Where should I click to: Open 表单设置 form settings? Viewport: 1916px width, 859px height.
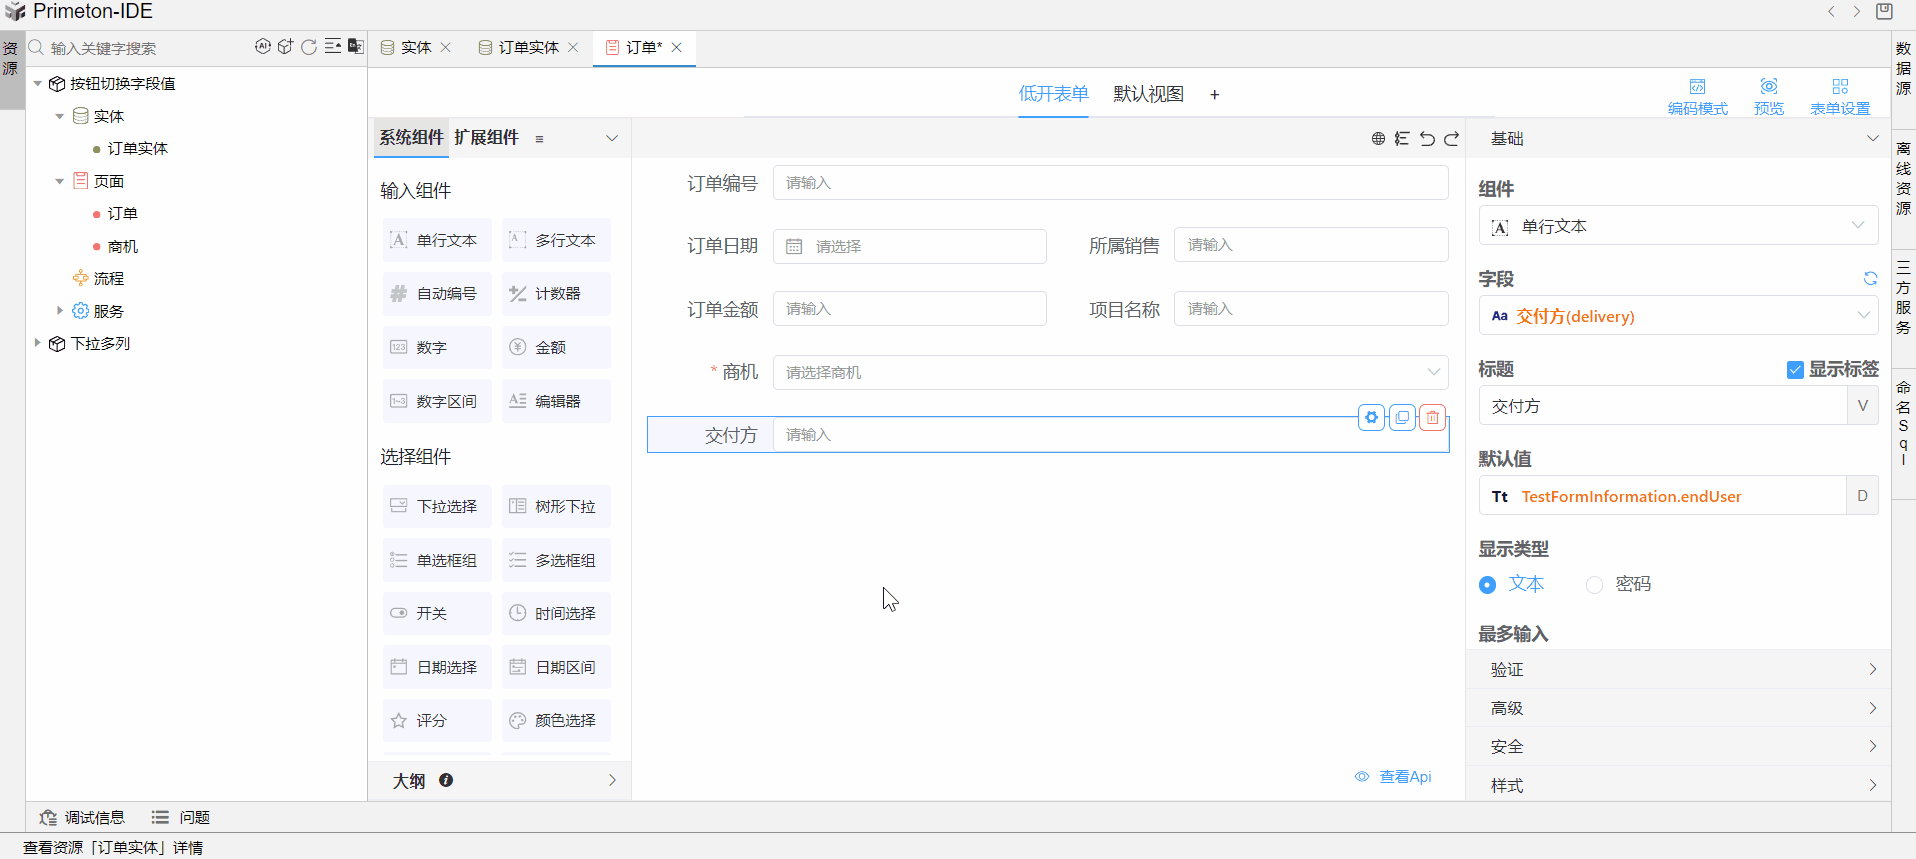click(x=1839, y=96)
